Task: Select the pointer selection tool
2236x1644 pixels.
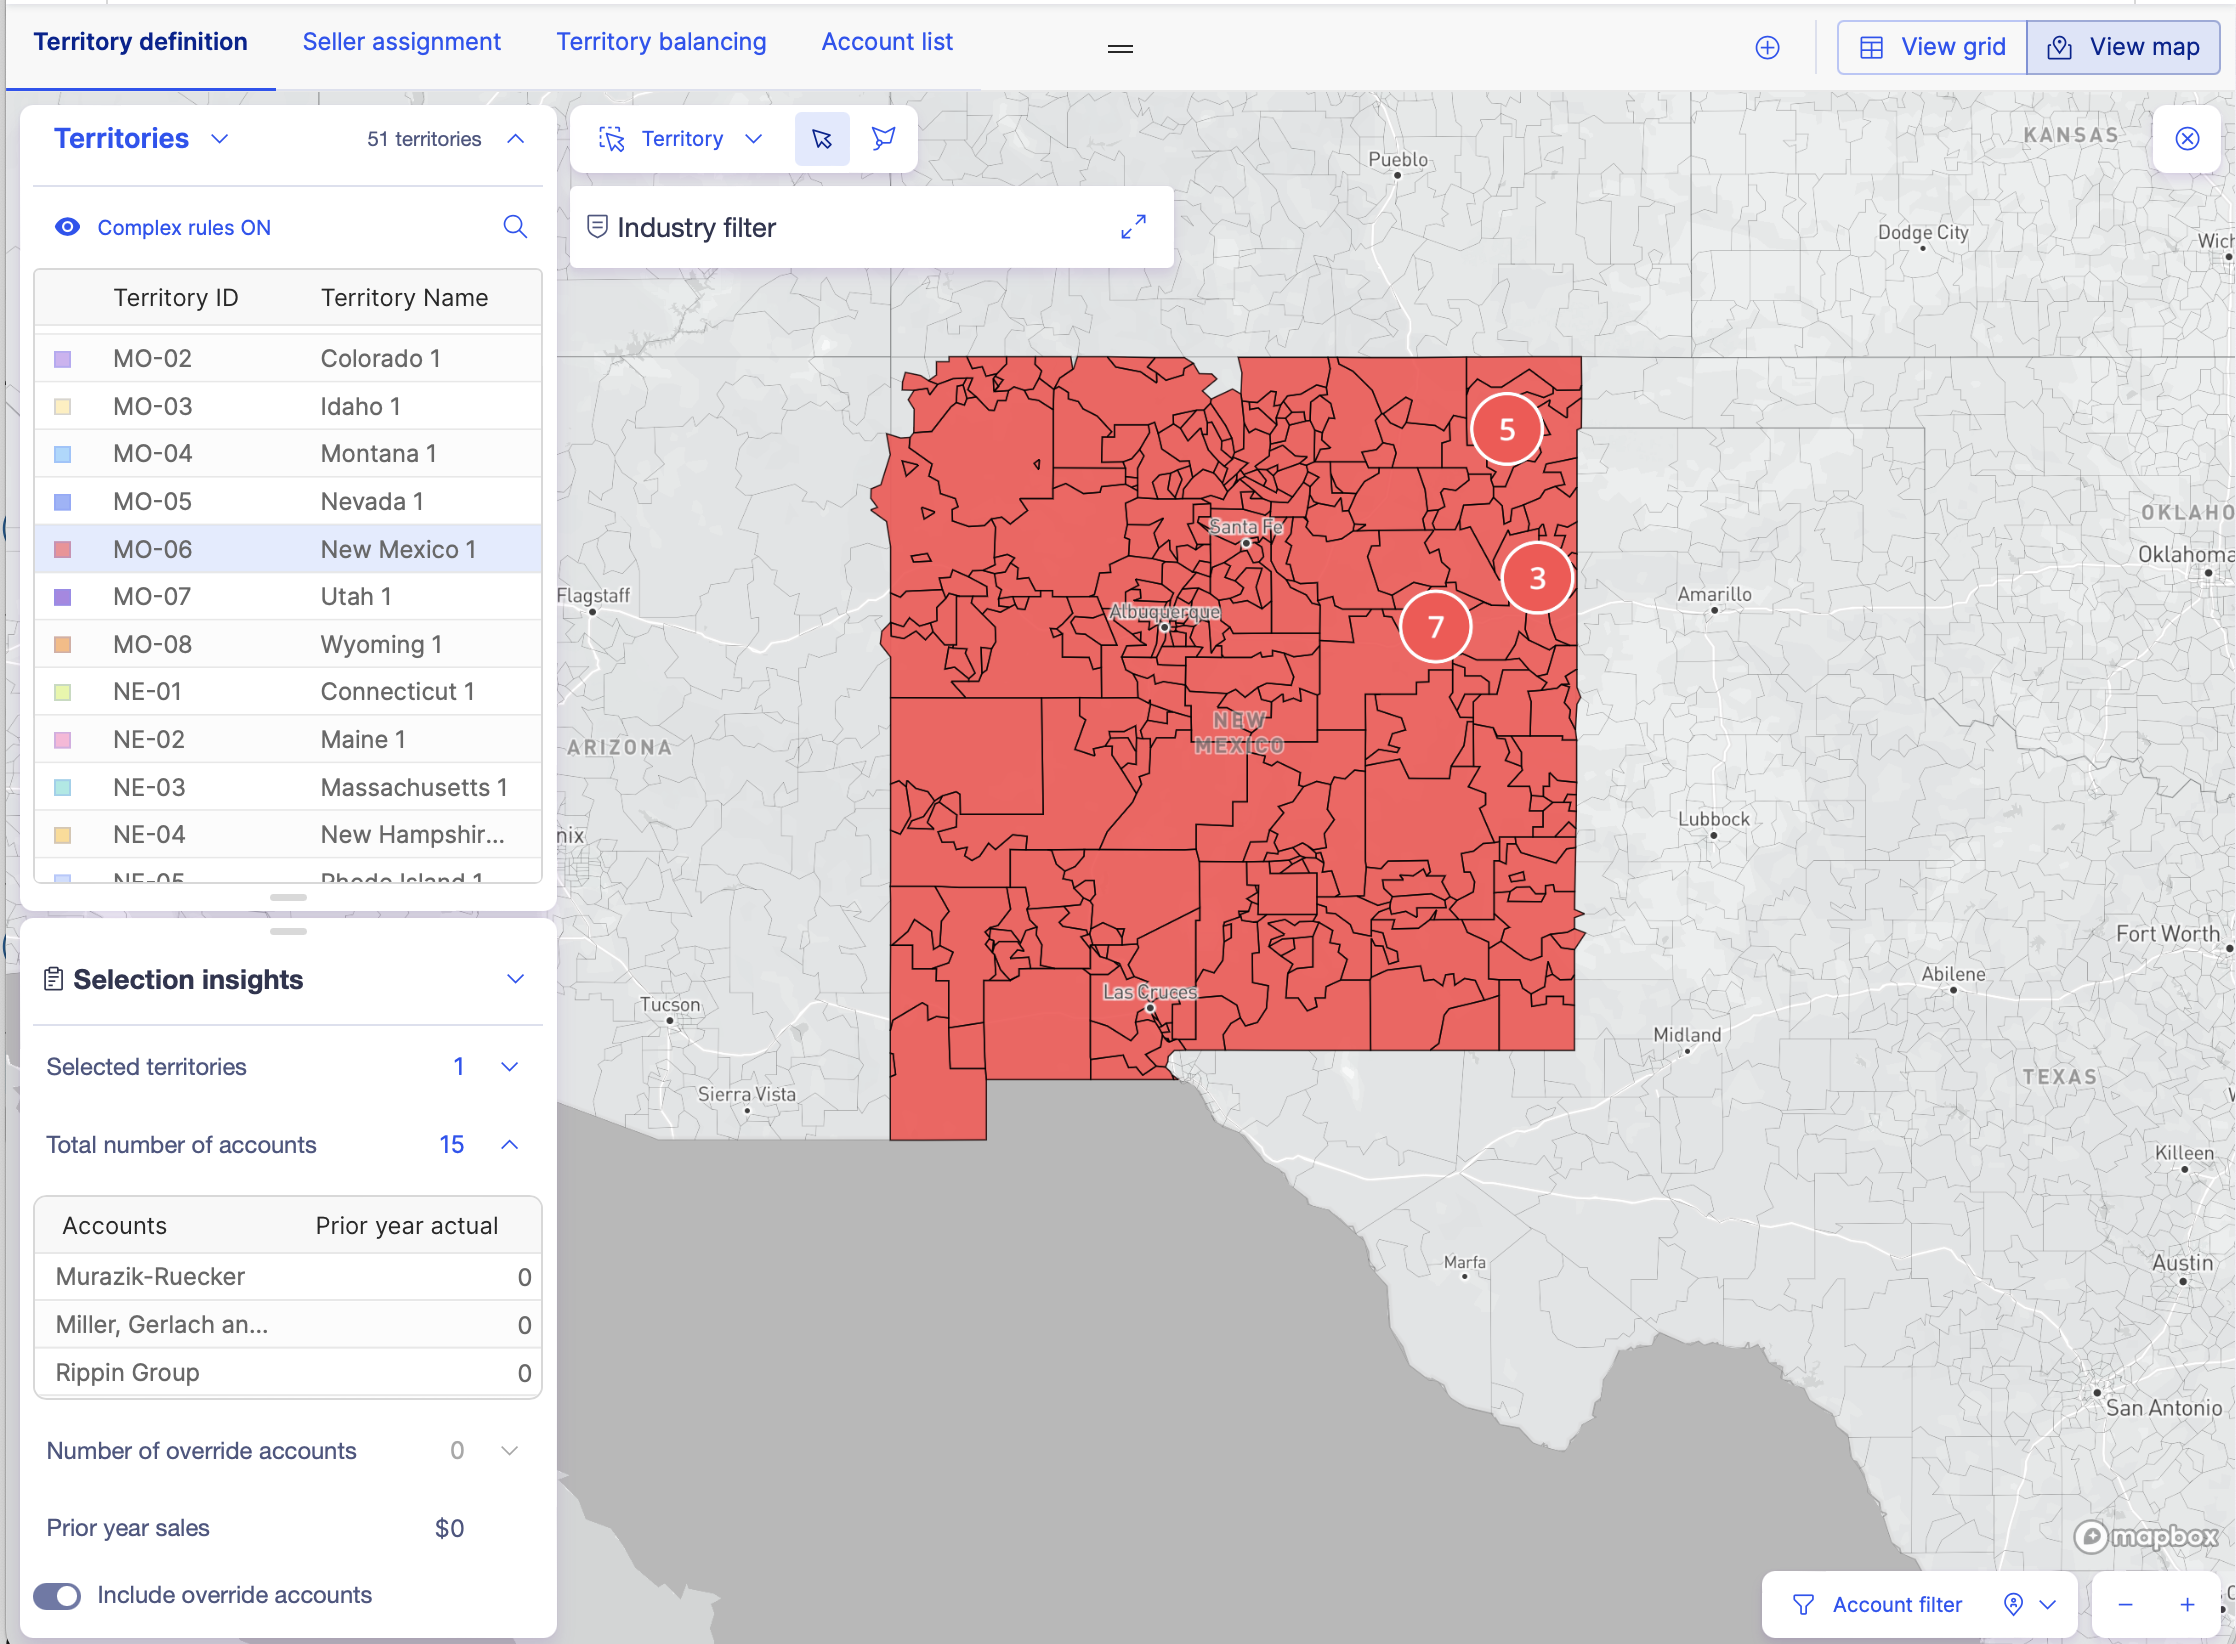Action: (822, 139)
